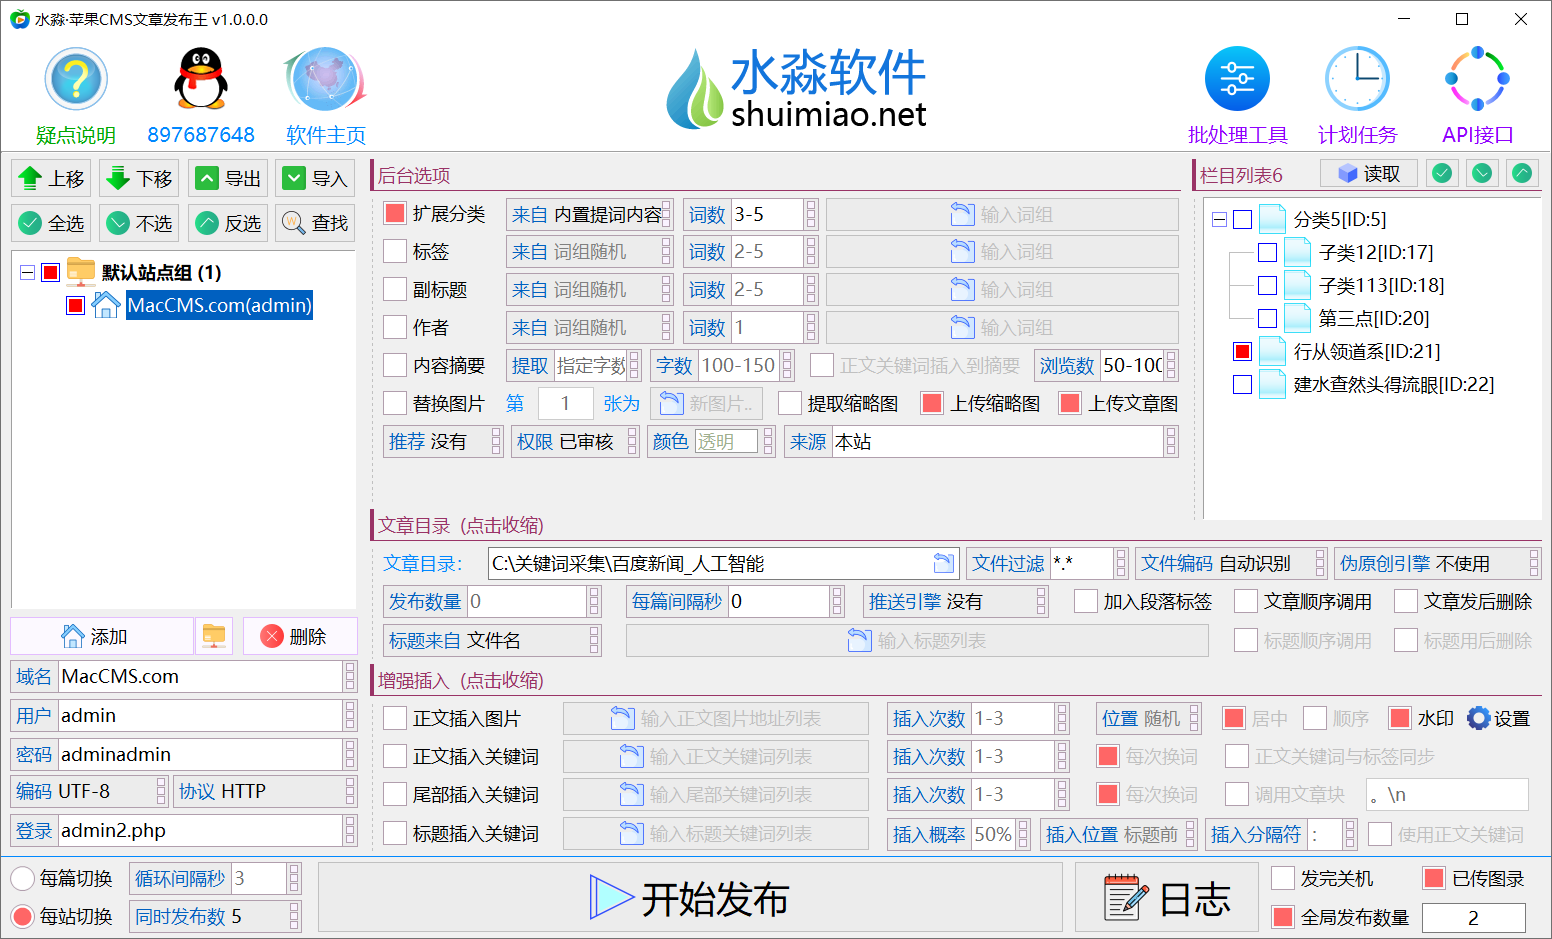Select 行从领道系[ID:21] category
The height and width of the screenshot is (939, 1552).
tap(1366, 351)
